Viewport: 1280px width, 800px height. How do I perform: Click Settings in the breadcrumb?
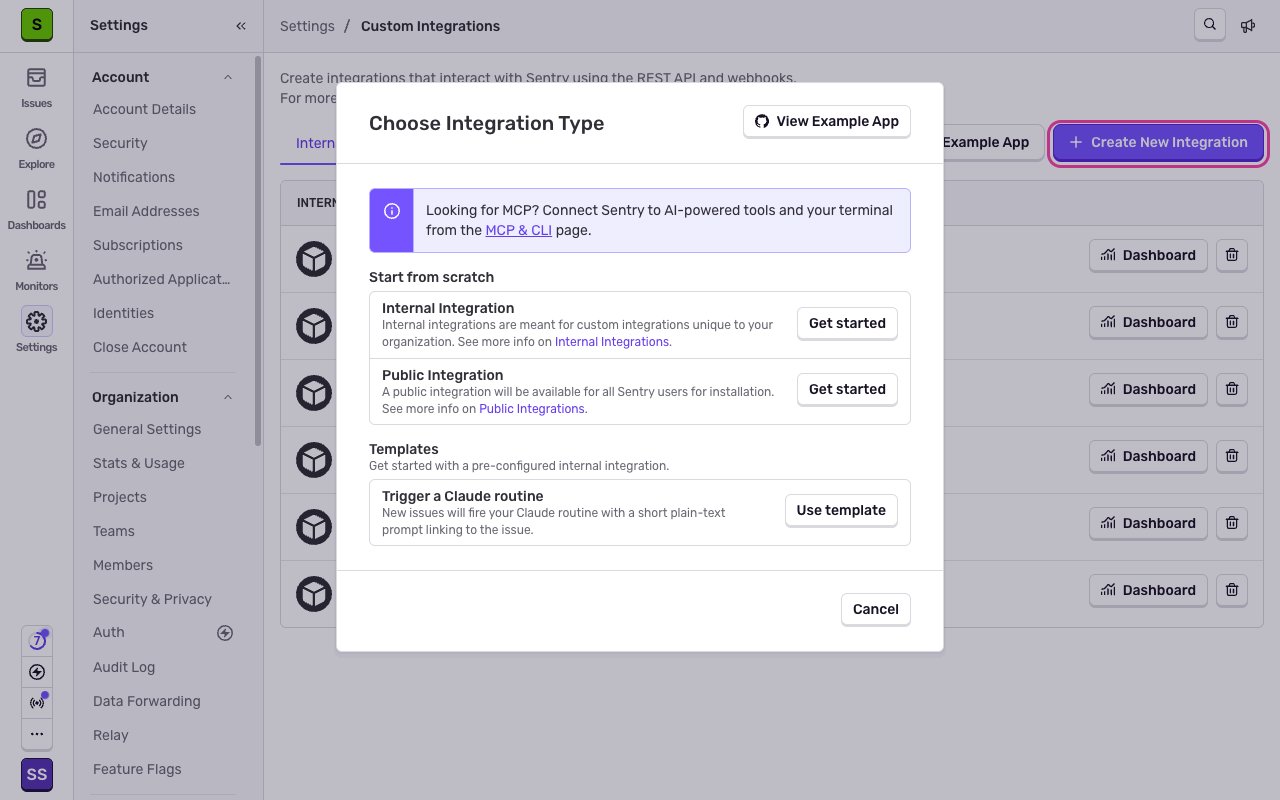307,26
